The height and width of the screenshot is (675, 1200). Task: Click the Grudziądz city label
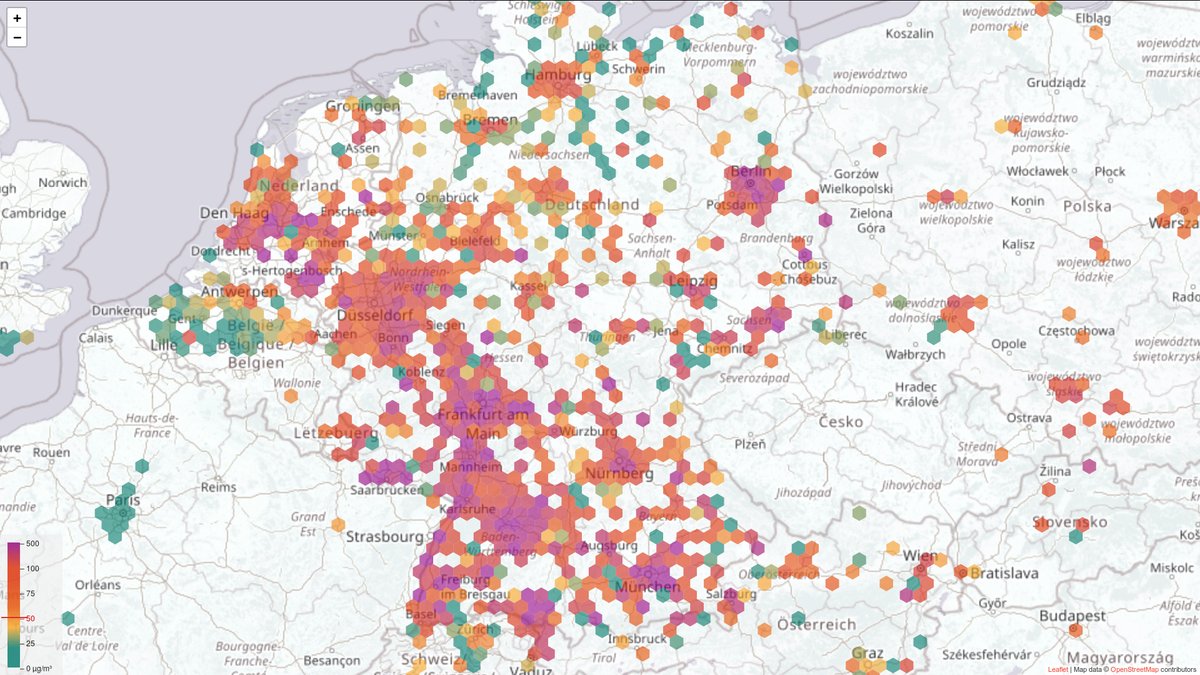(1054, 83)
